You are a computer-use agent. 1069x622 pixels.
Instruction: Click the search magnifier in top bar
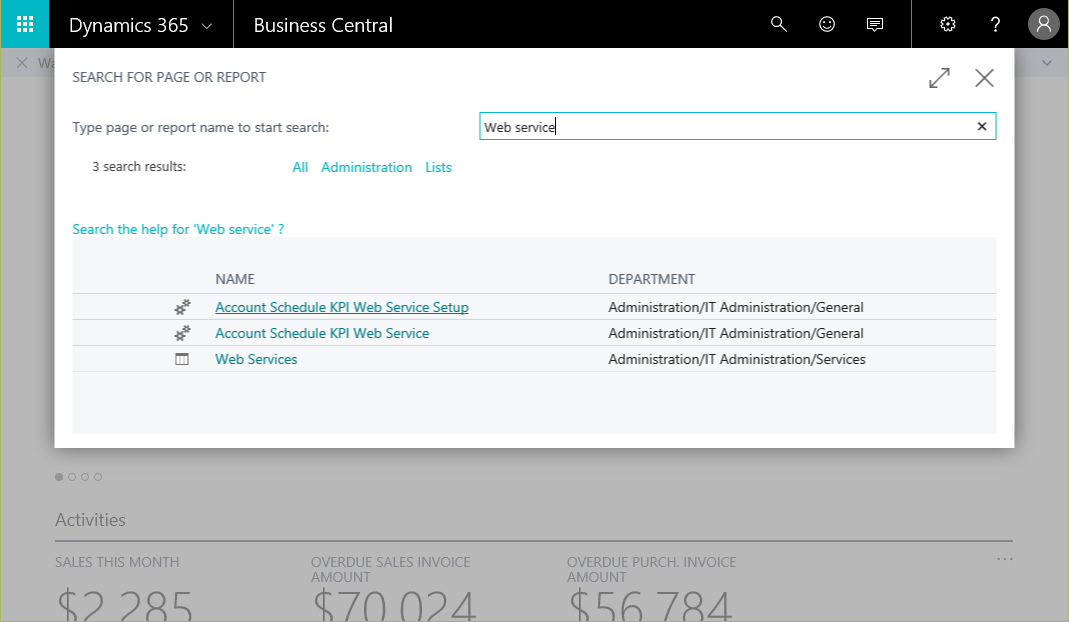(779, 25)
